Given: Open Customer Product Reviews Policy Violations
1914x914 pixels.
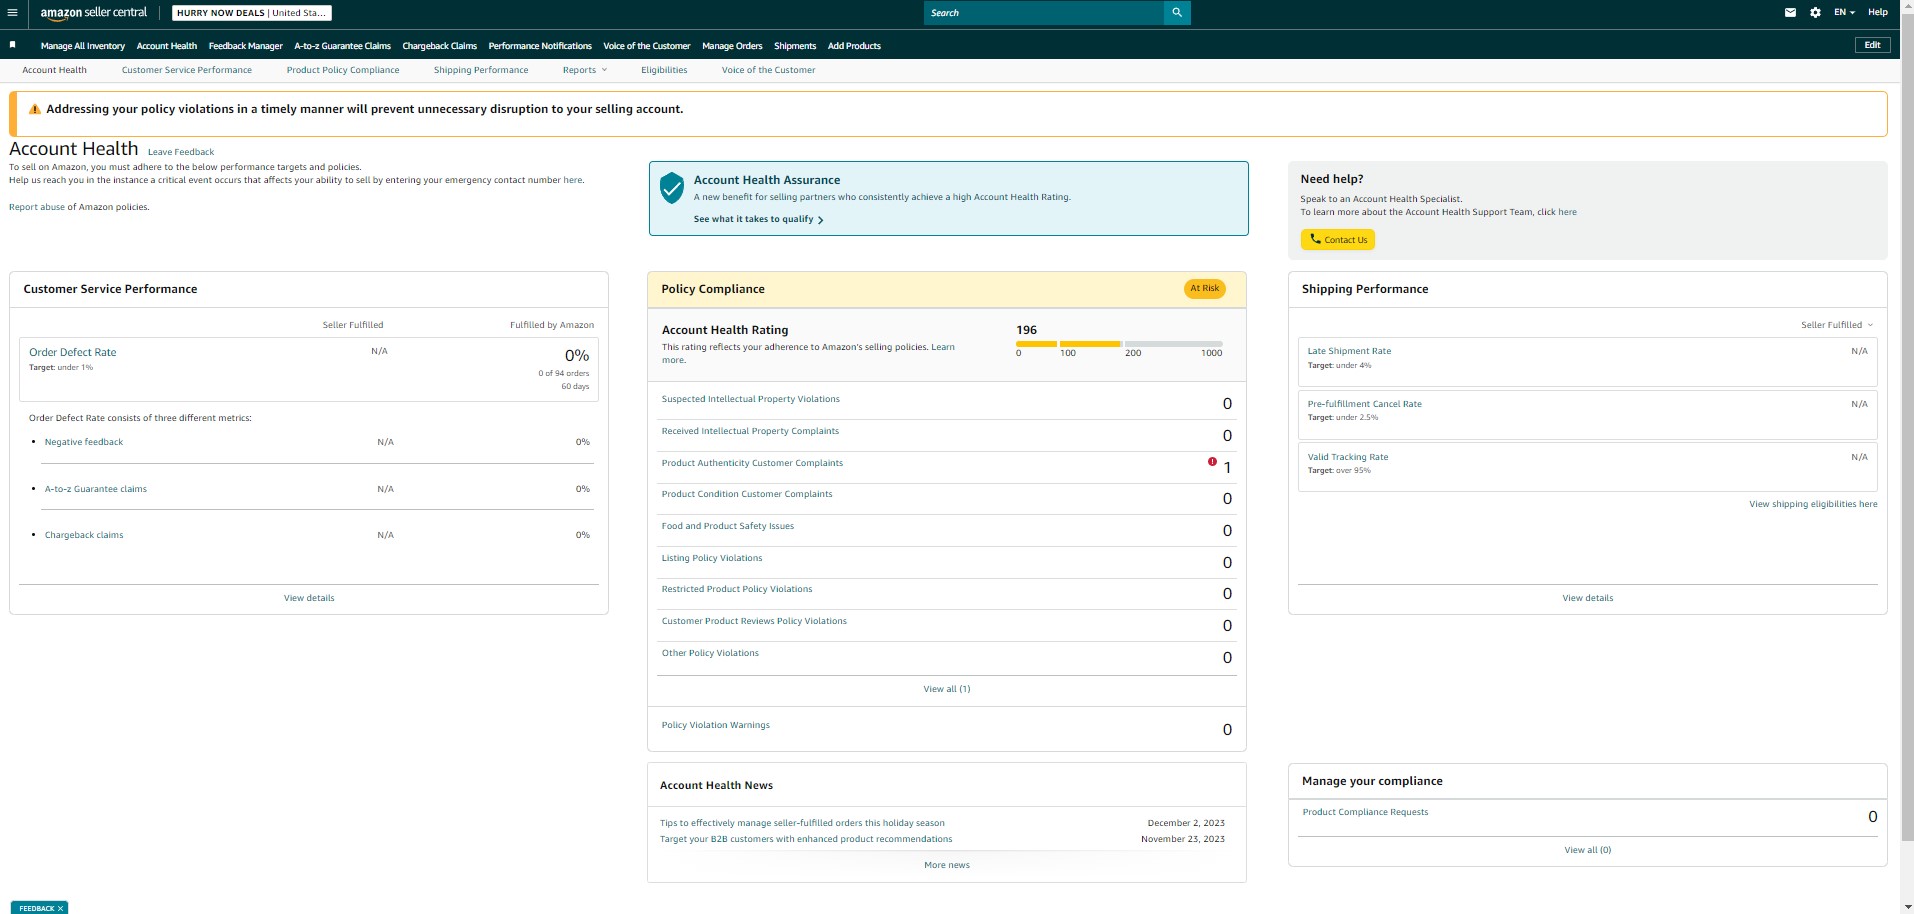Looking at the screenshot, I should coord(754,621).
